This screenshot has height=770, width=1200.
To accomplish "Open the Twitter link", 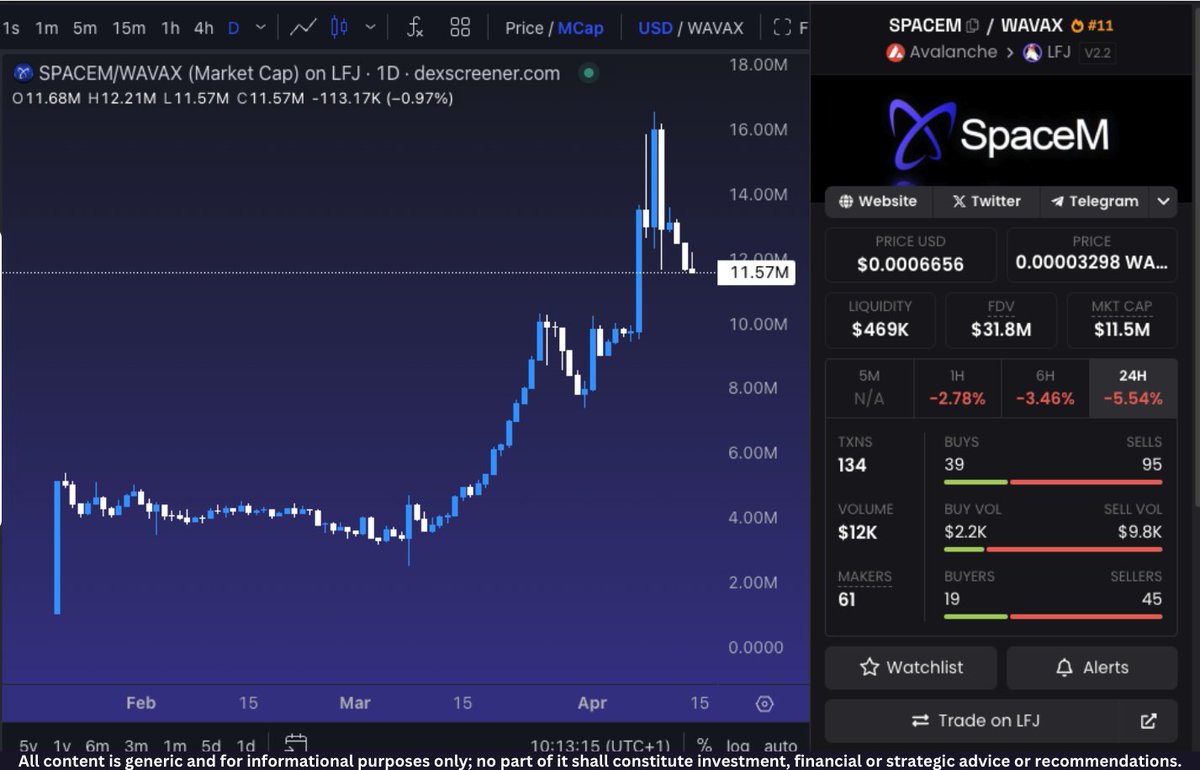I will (986, 201).
